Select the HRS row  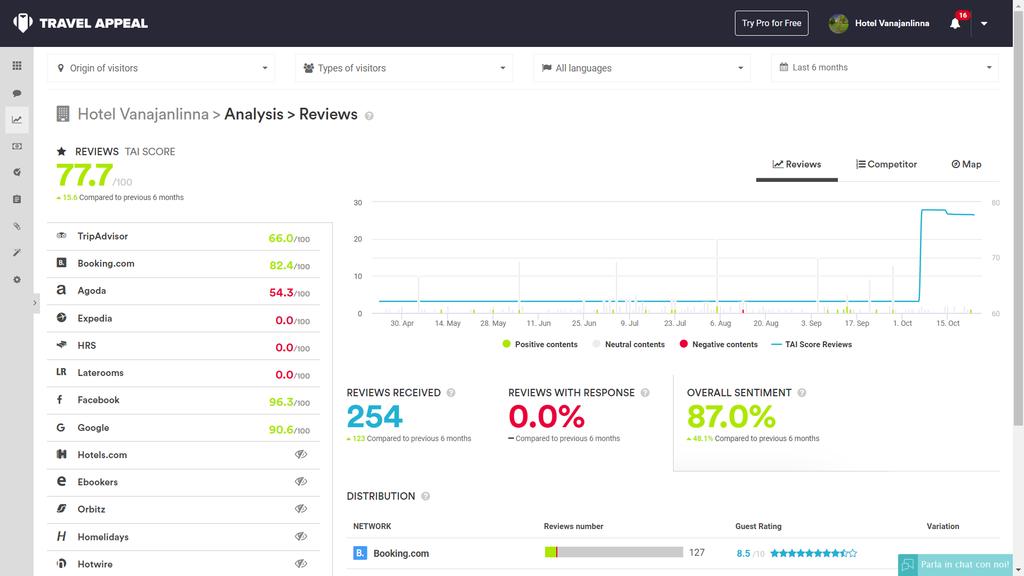pyautogui.click(x=184, y=345)
